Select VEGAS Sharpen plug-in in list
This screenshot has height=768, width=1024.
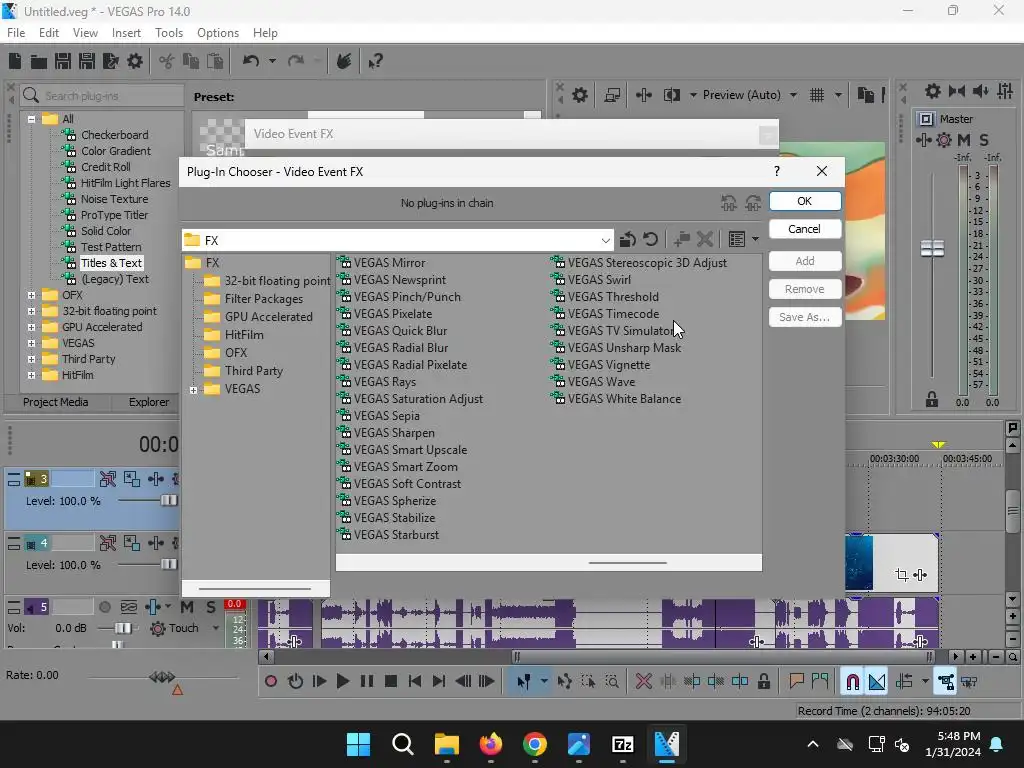point(394,433)
